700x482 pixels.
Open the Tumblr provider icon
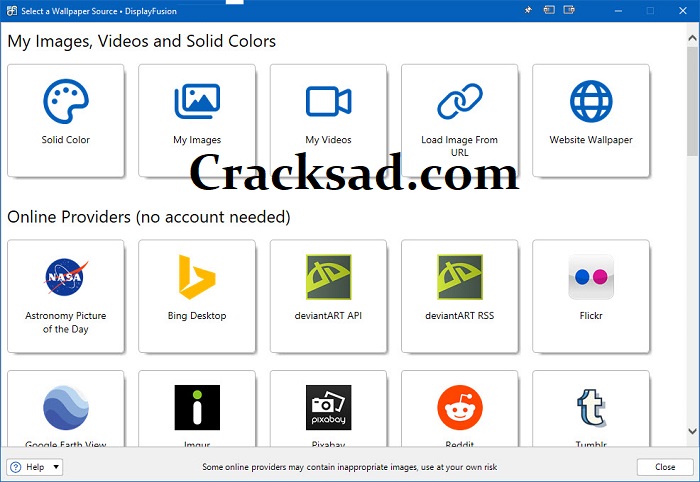pyautogui.click(x=591, y=407)
